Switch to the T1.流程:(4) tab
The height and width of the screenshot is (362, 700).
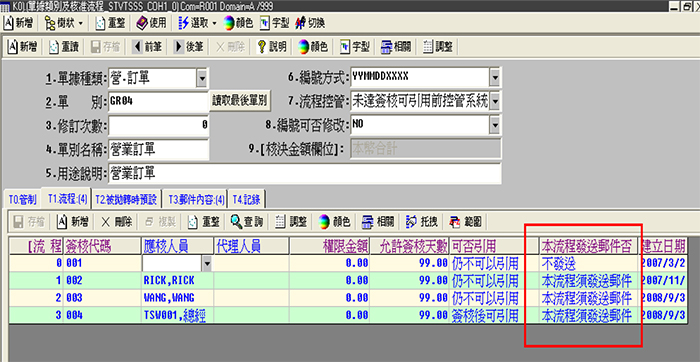pyautogui.click(x=67, y=199)
